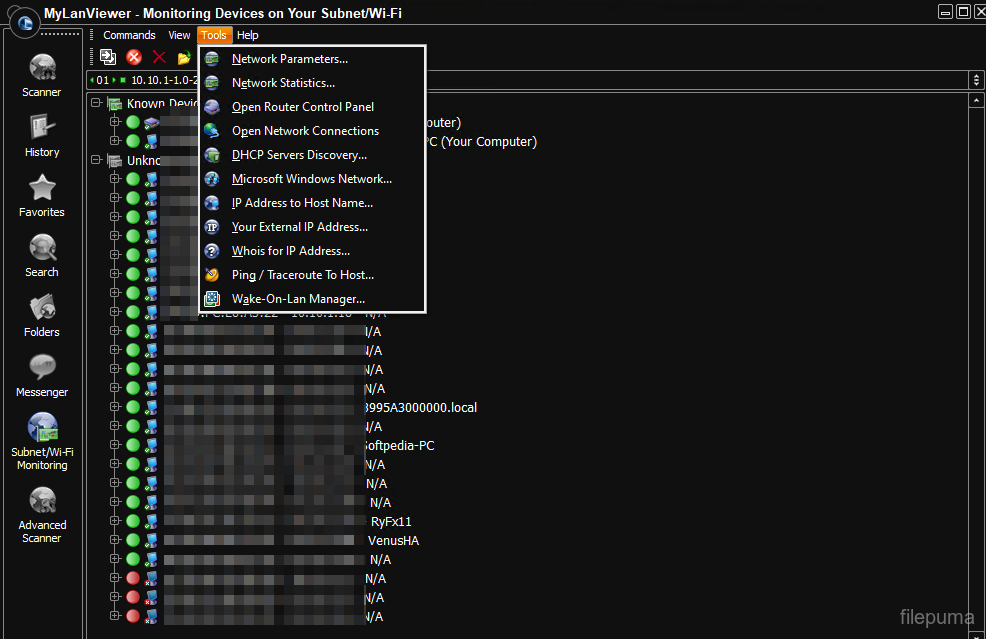Open the Folders sidebar icon
Image resolution: width=986 pixels, height=639 pixels.
pyautogui.click(x=42, y=314)
